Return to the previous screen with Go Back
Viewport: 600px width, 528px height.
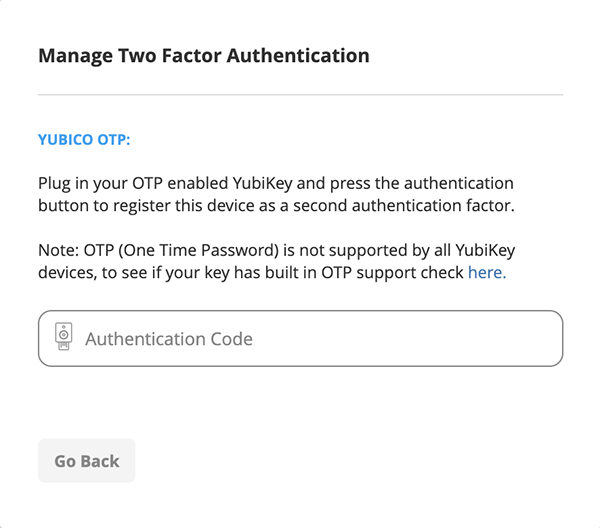click(x=87, y=461)
